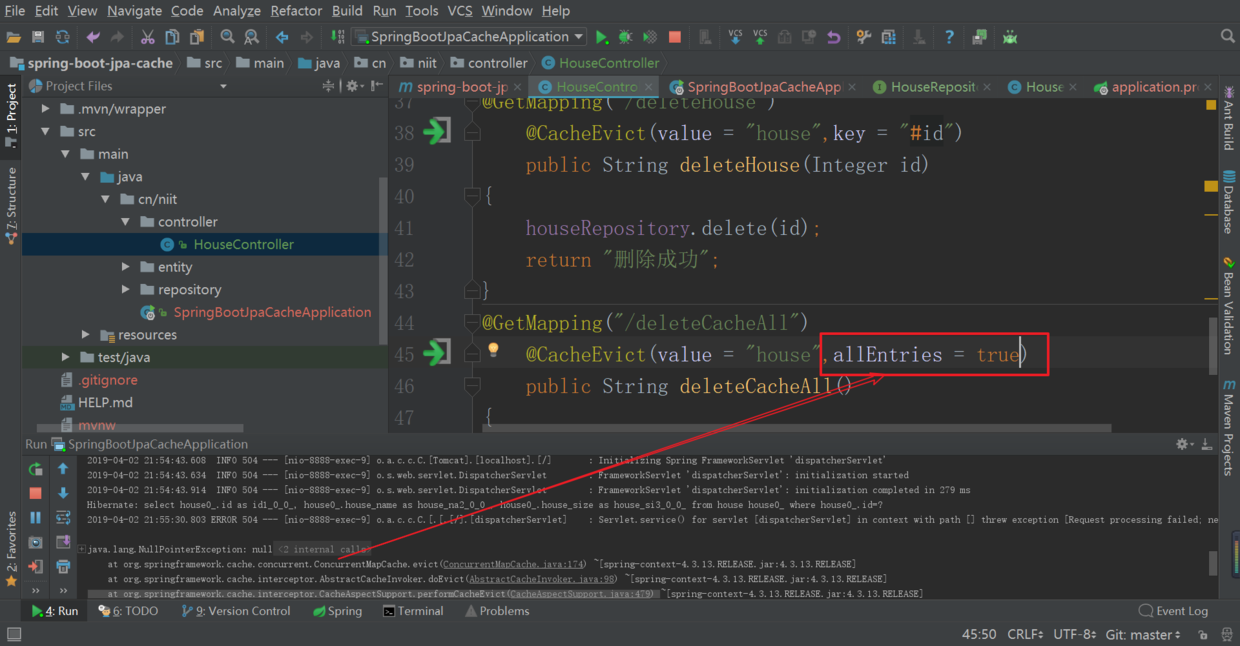Expand the test/java folder

[x=66, y=357]
